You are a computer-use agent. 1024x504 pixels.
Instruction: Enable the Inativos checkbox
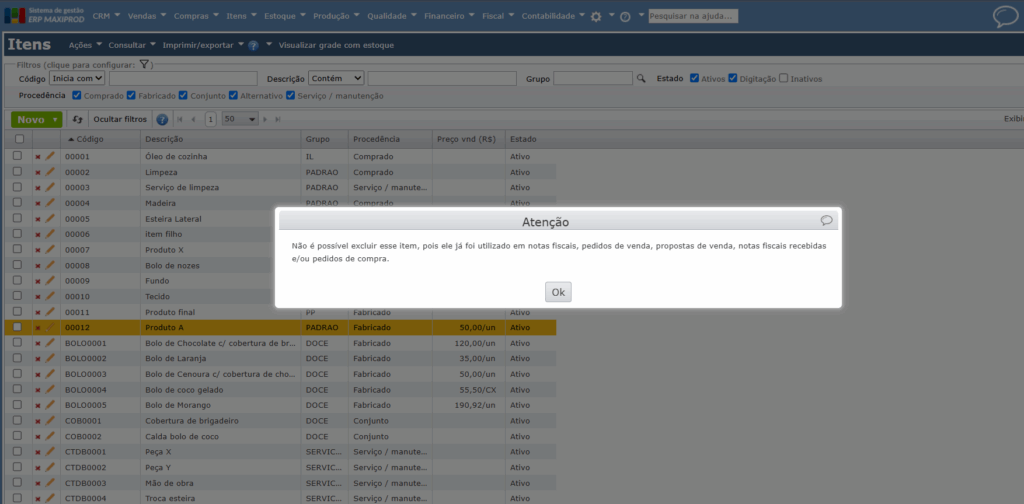point(783,78)
